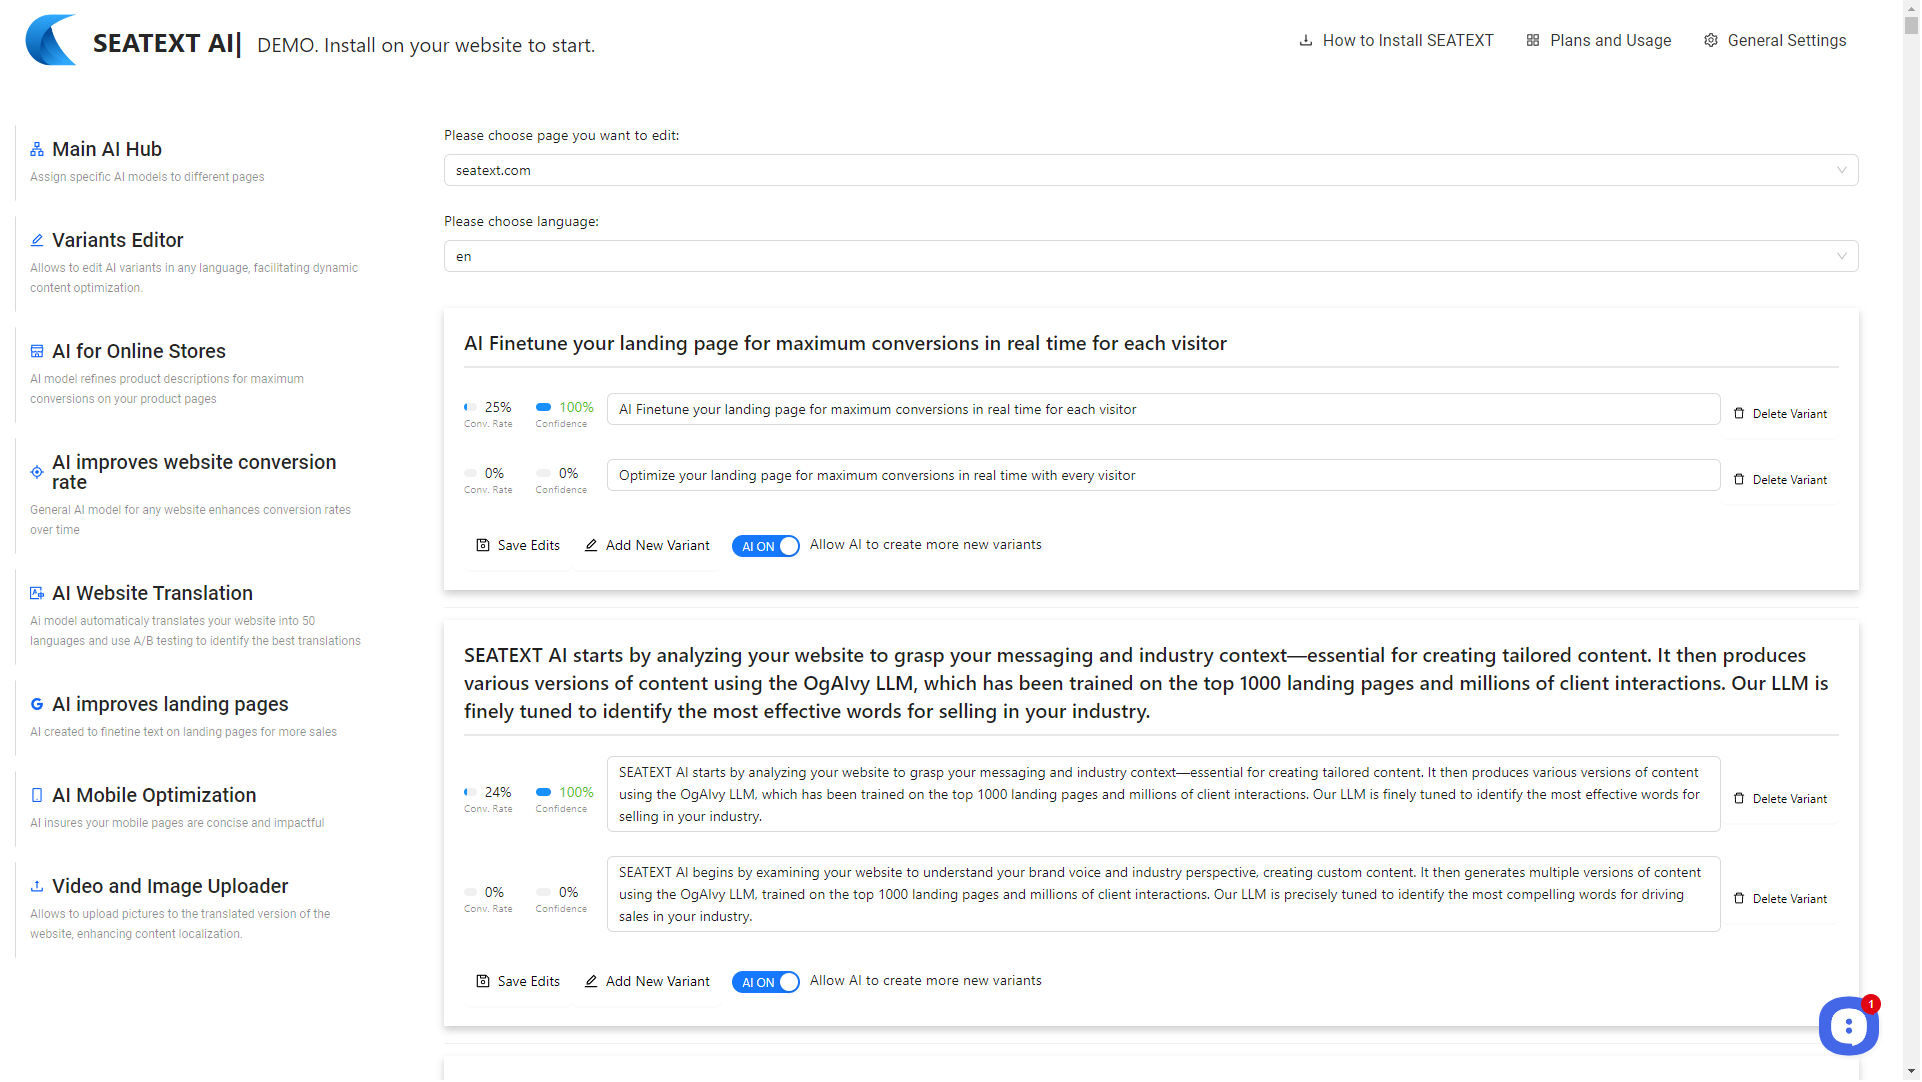Delete Variant 'Optimize your landing page'
Screen dimensions: 1922x1082
1781,480
